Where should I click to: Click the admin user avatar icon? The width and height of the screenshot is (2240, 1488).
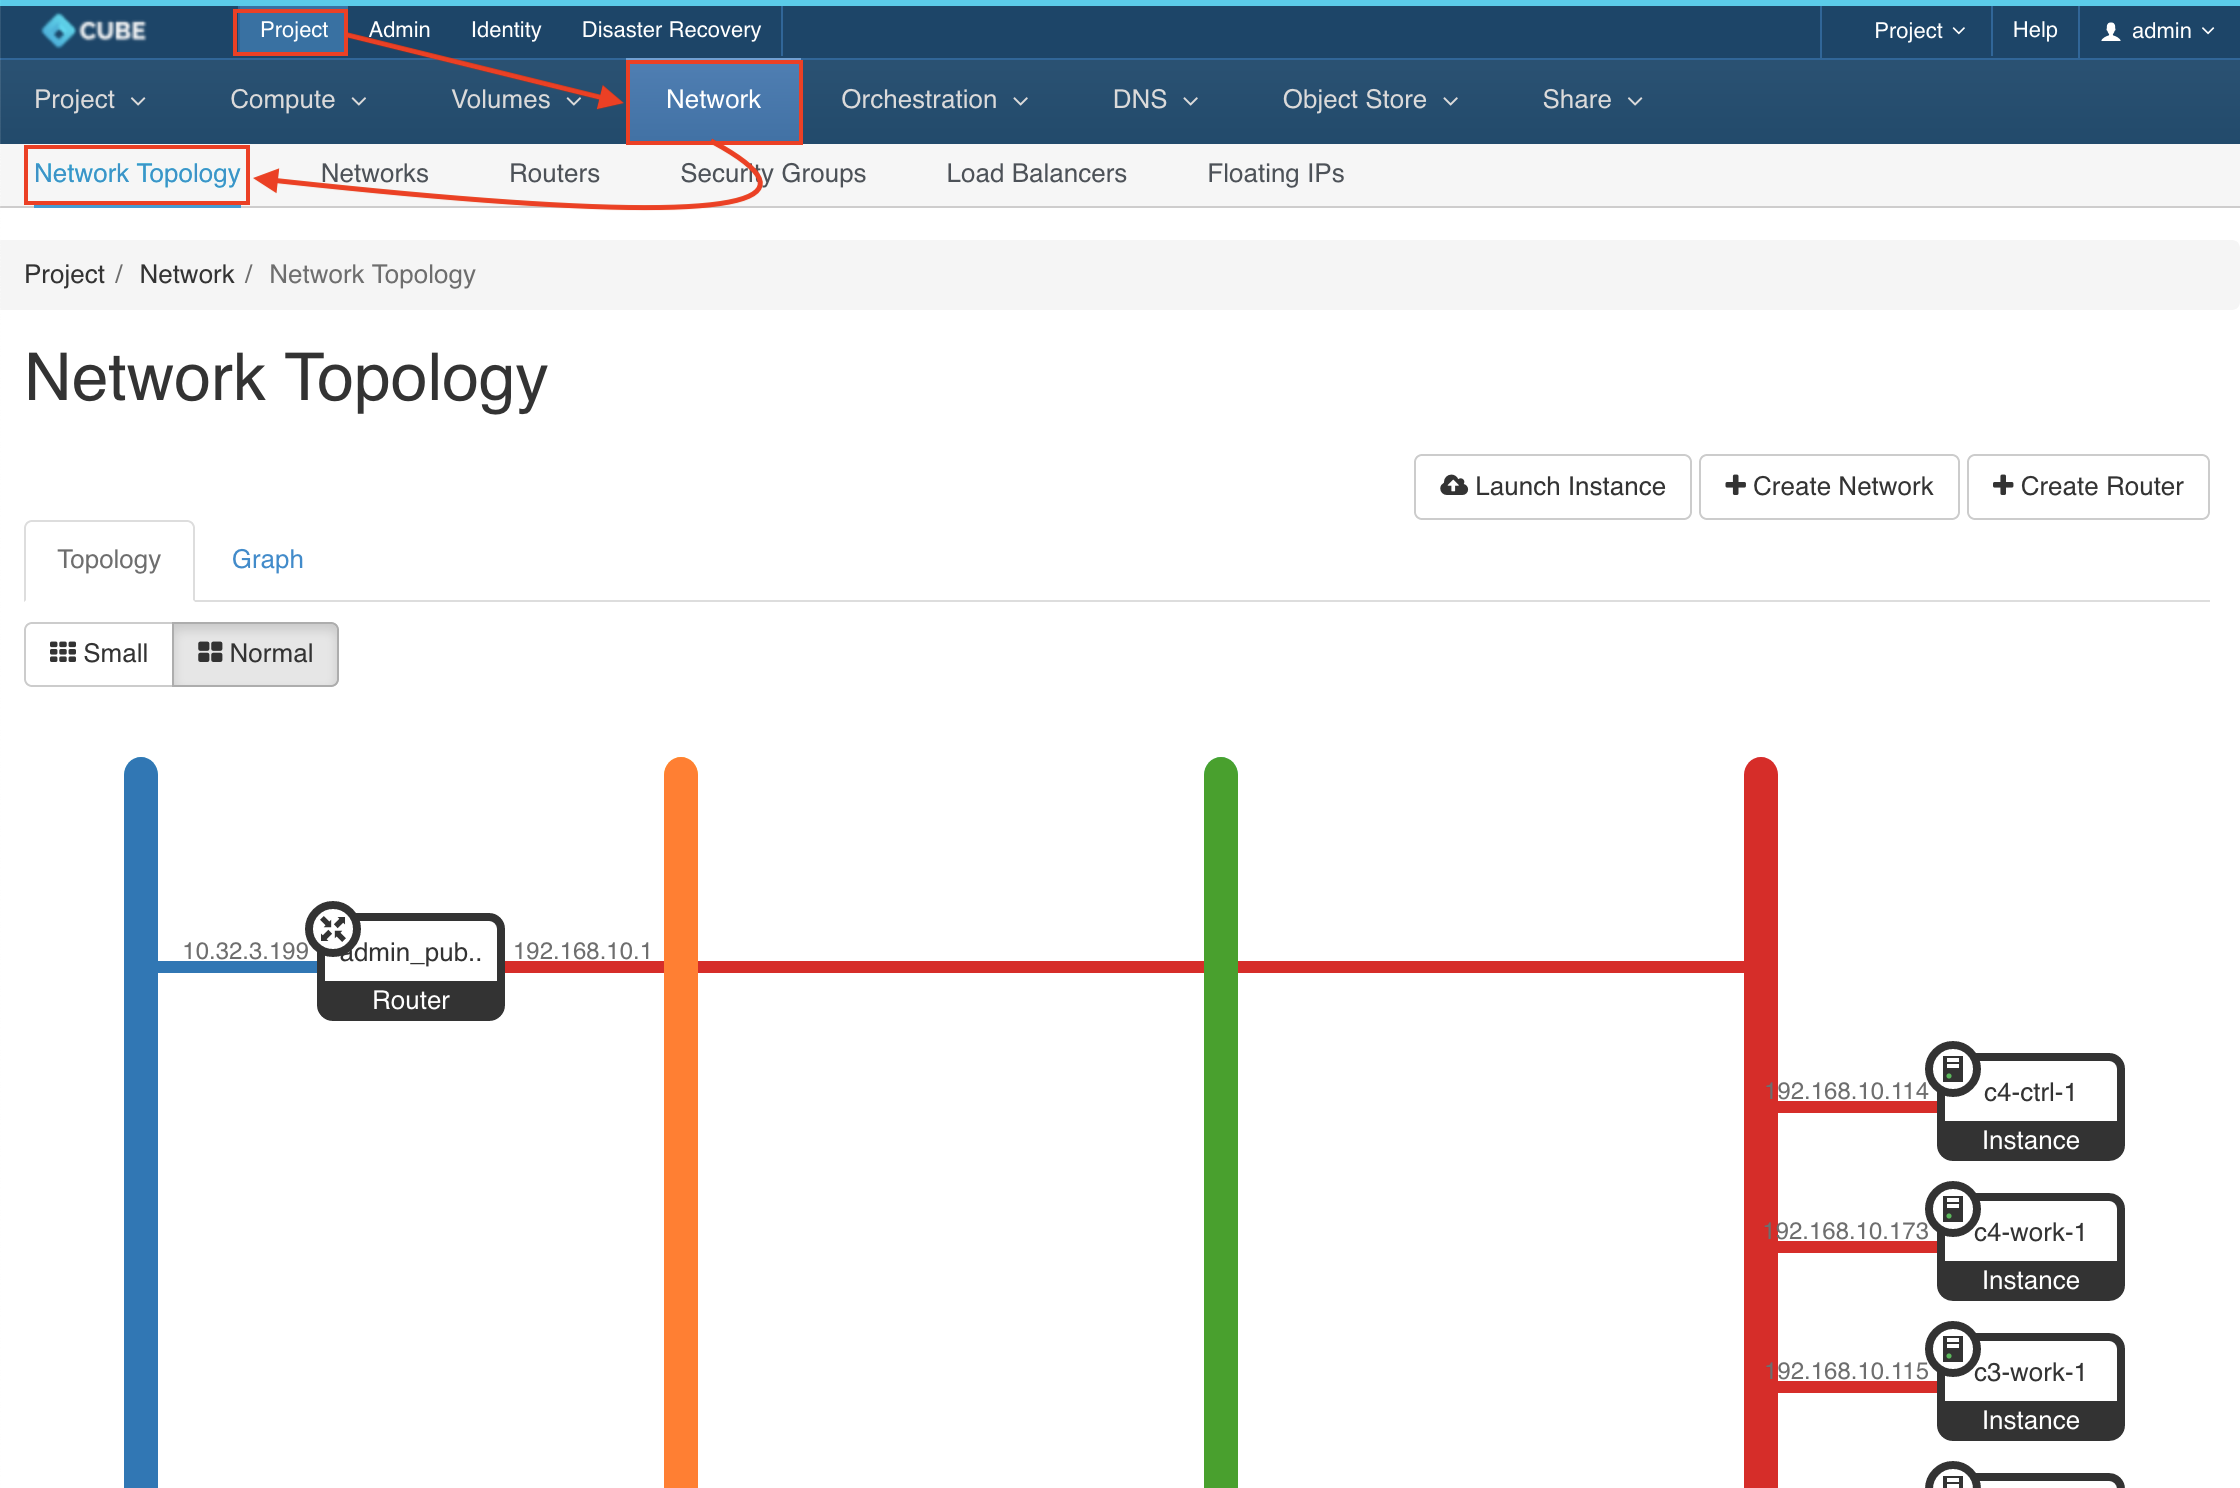2111,32
